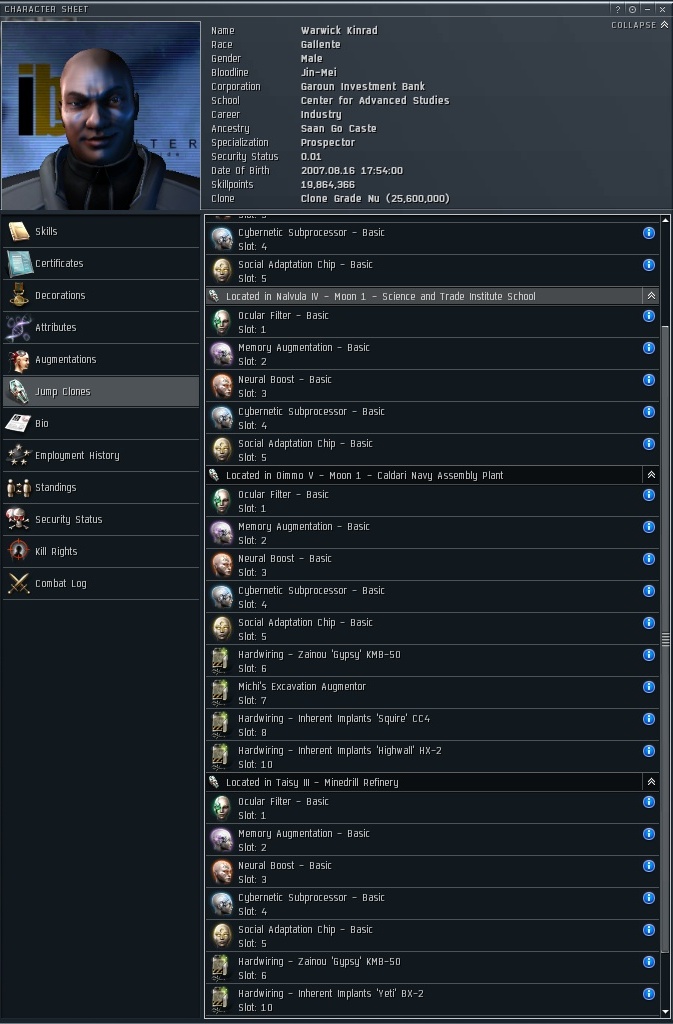The width and height of the screenshot is (673, 1024).
Task: Open the Augmentations section
Action: [101, 359]
